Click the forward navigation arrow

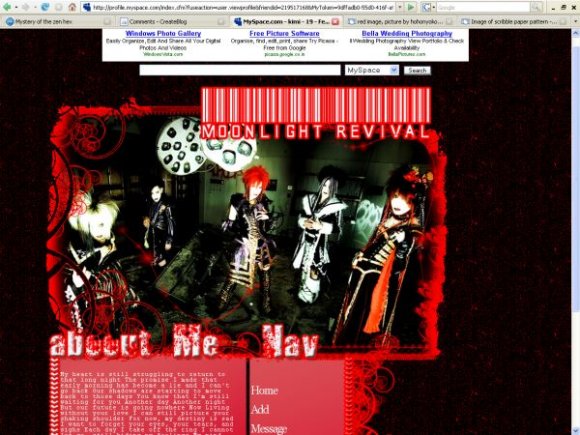click(x=26, y=7)
